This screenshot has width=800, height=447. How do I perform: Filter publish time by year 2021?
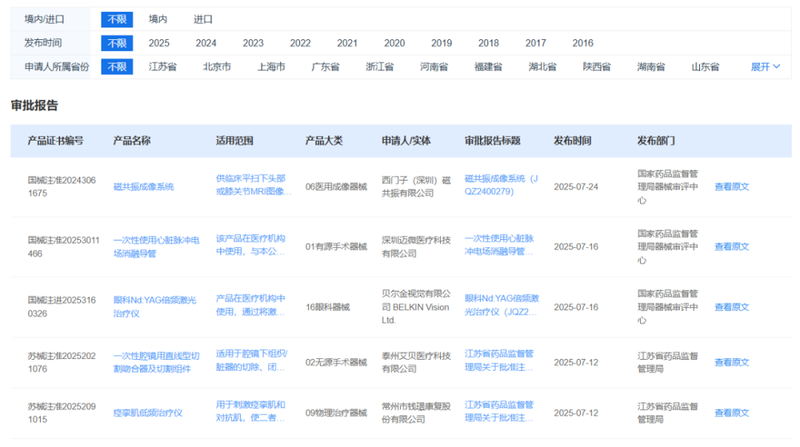347,43
